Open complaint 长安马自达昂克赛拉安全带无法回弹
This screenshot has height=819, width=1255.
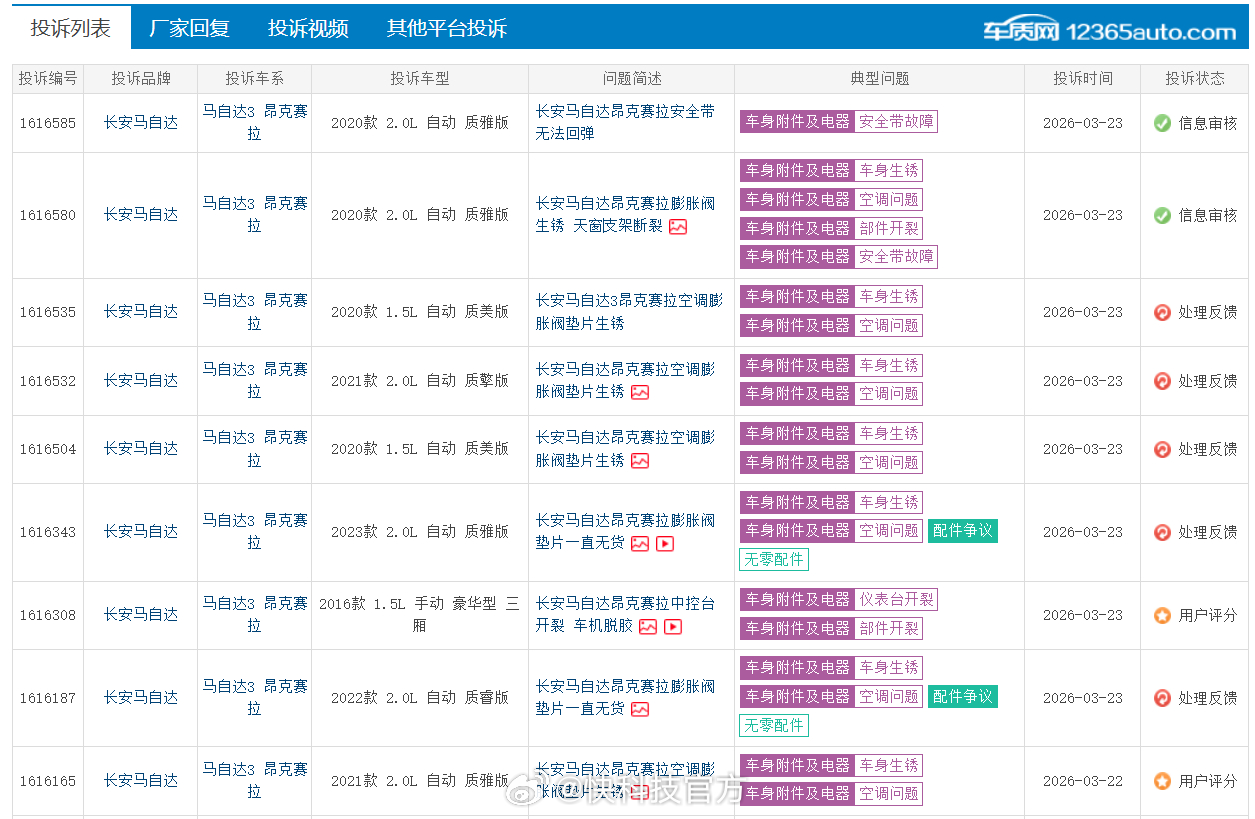pyautogui.click(x=625, y=123)
